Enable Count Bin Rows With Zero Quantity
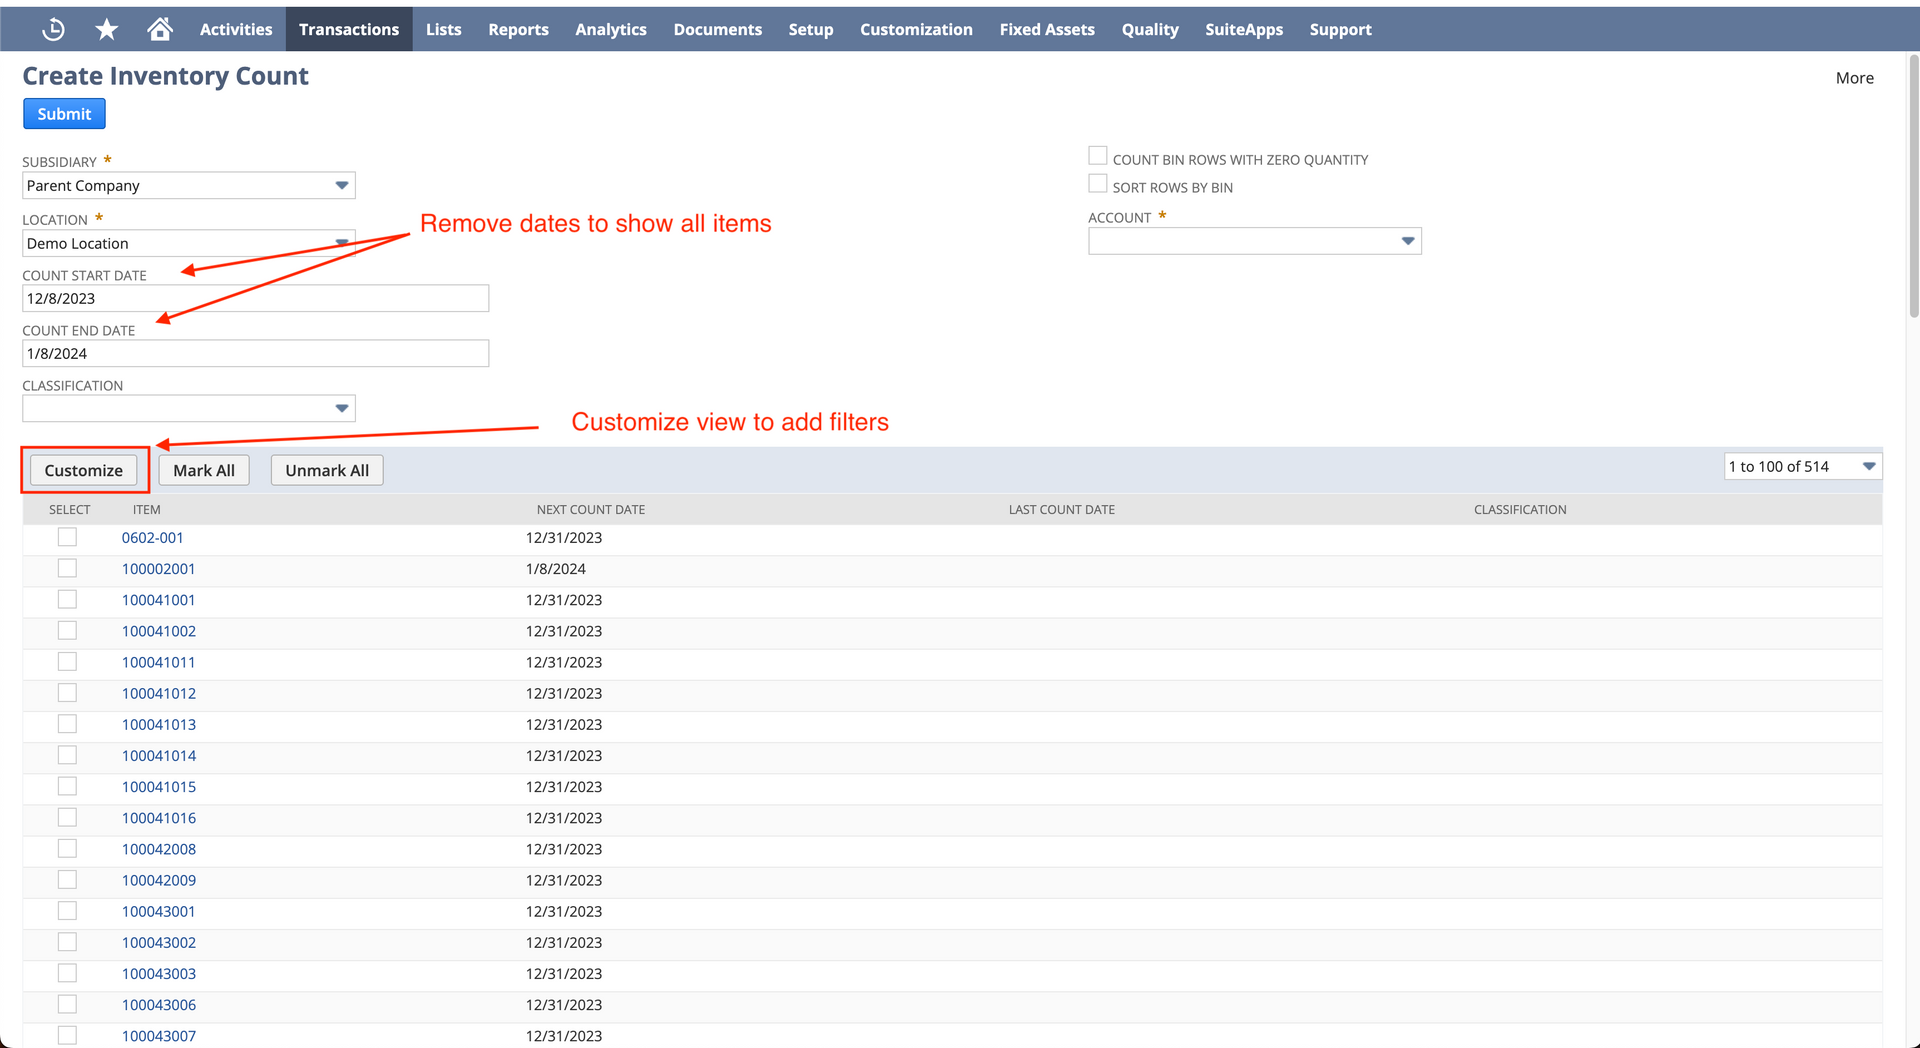Image resolution: width=1920 pixels, height=1048 pixels. [1097, 154]
